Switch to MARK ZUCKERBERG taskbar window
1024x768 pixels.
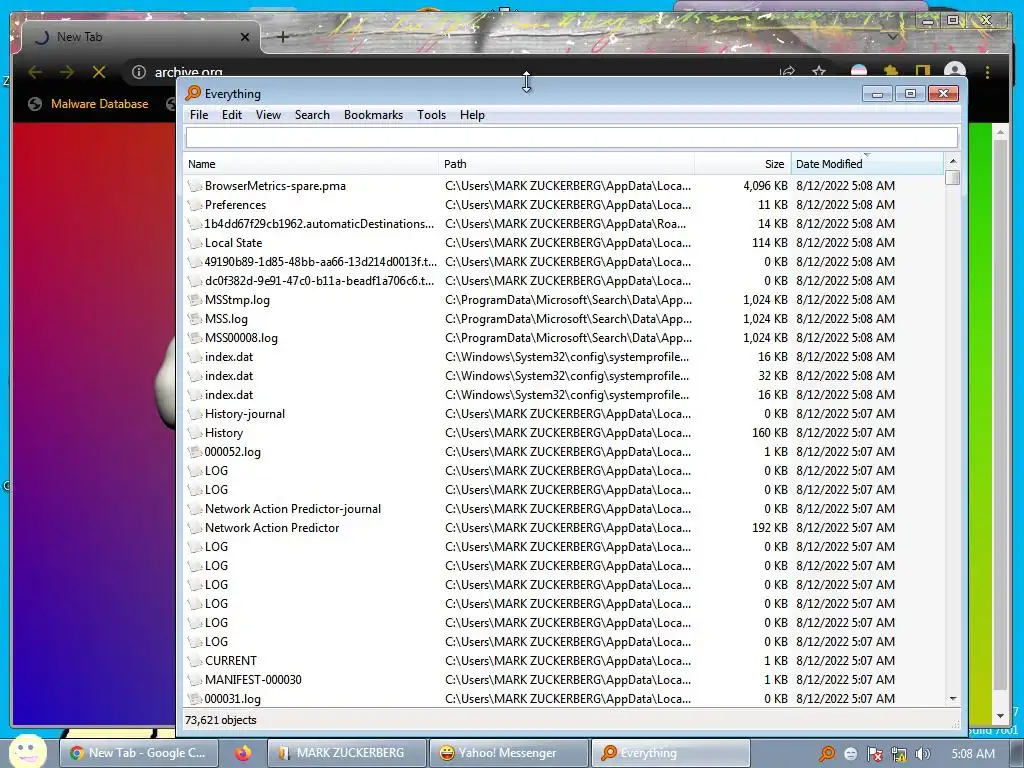(x=345, y=753)
